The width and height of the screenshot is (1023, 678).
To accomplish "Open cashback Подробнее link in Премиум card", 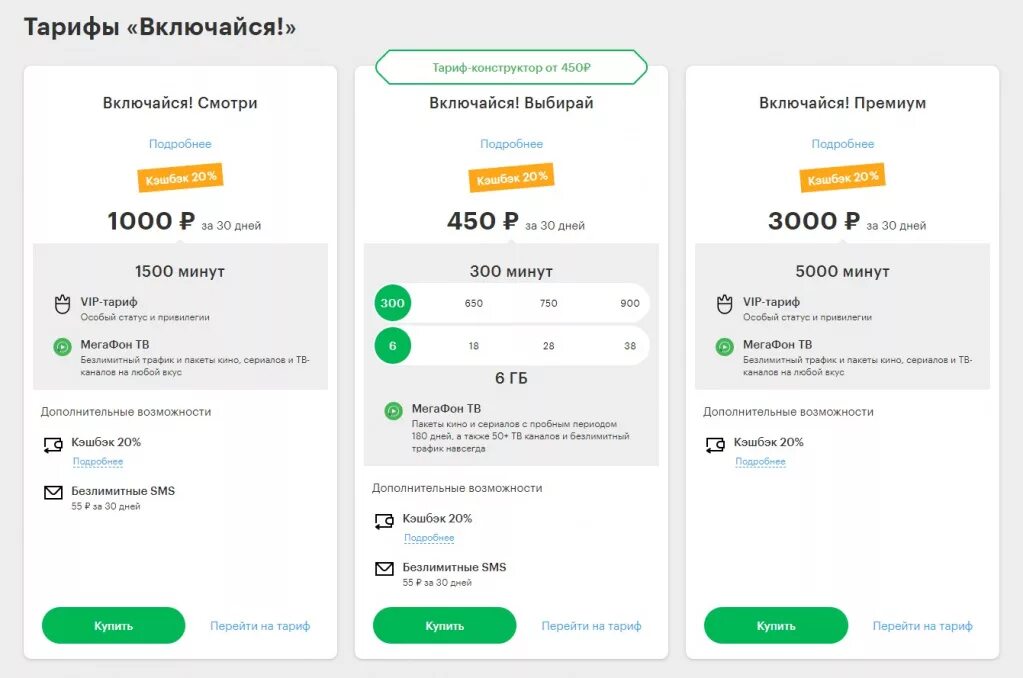I will 760,462.
